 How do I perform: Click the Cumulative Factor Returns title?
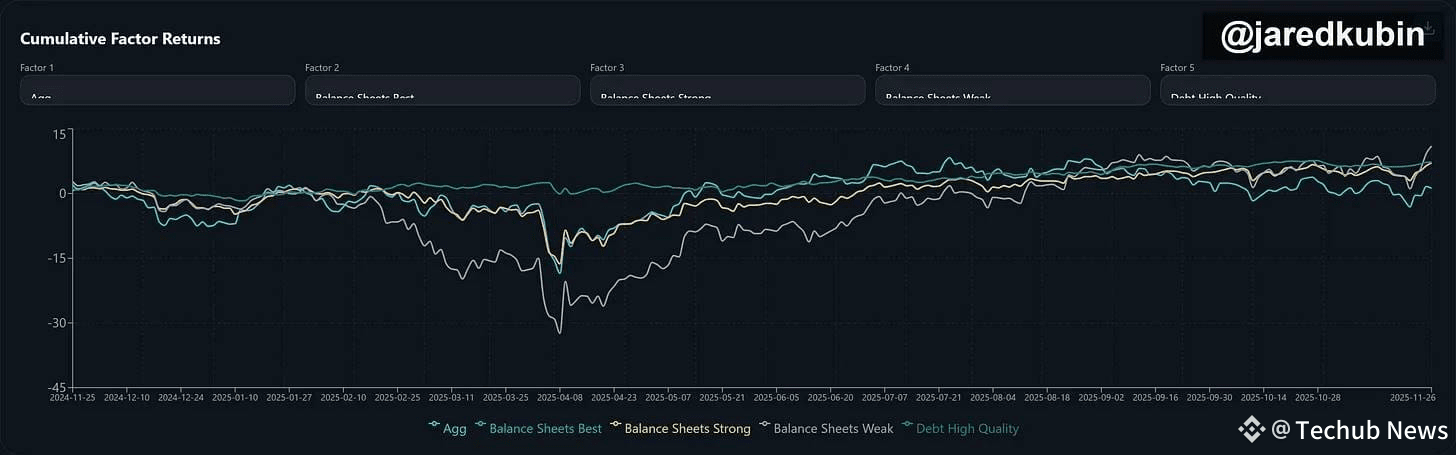(120, 39)
